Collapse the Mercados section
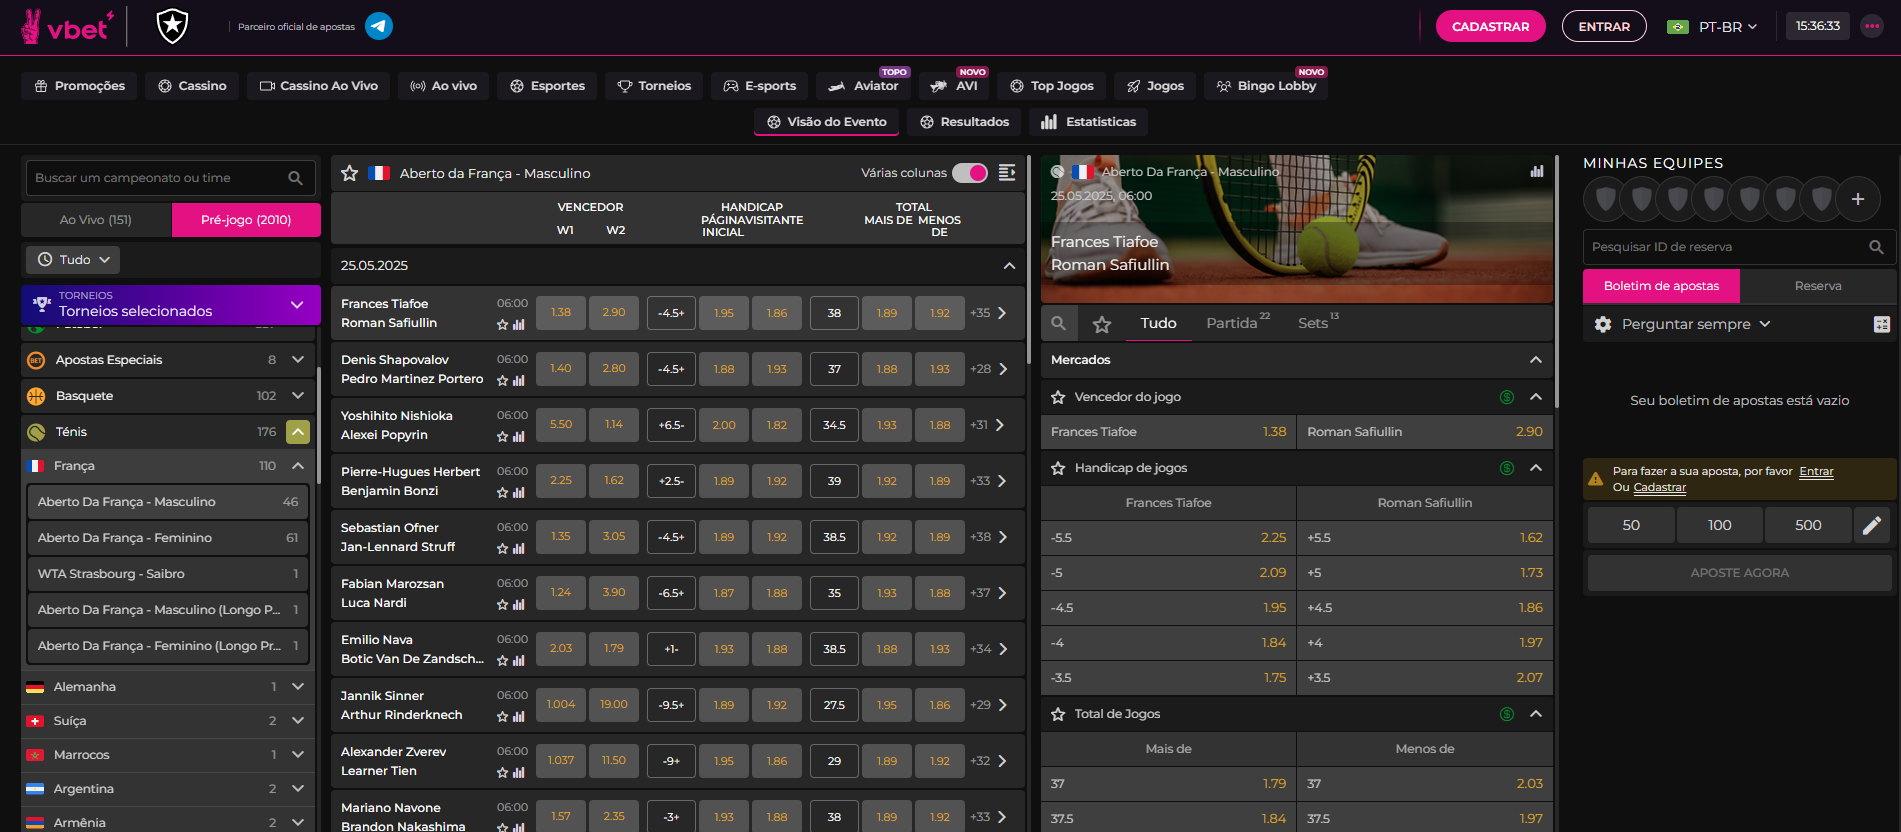This screenshot has width=1901, height=832. 1536,360
